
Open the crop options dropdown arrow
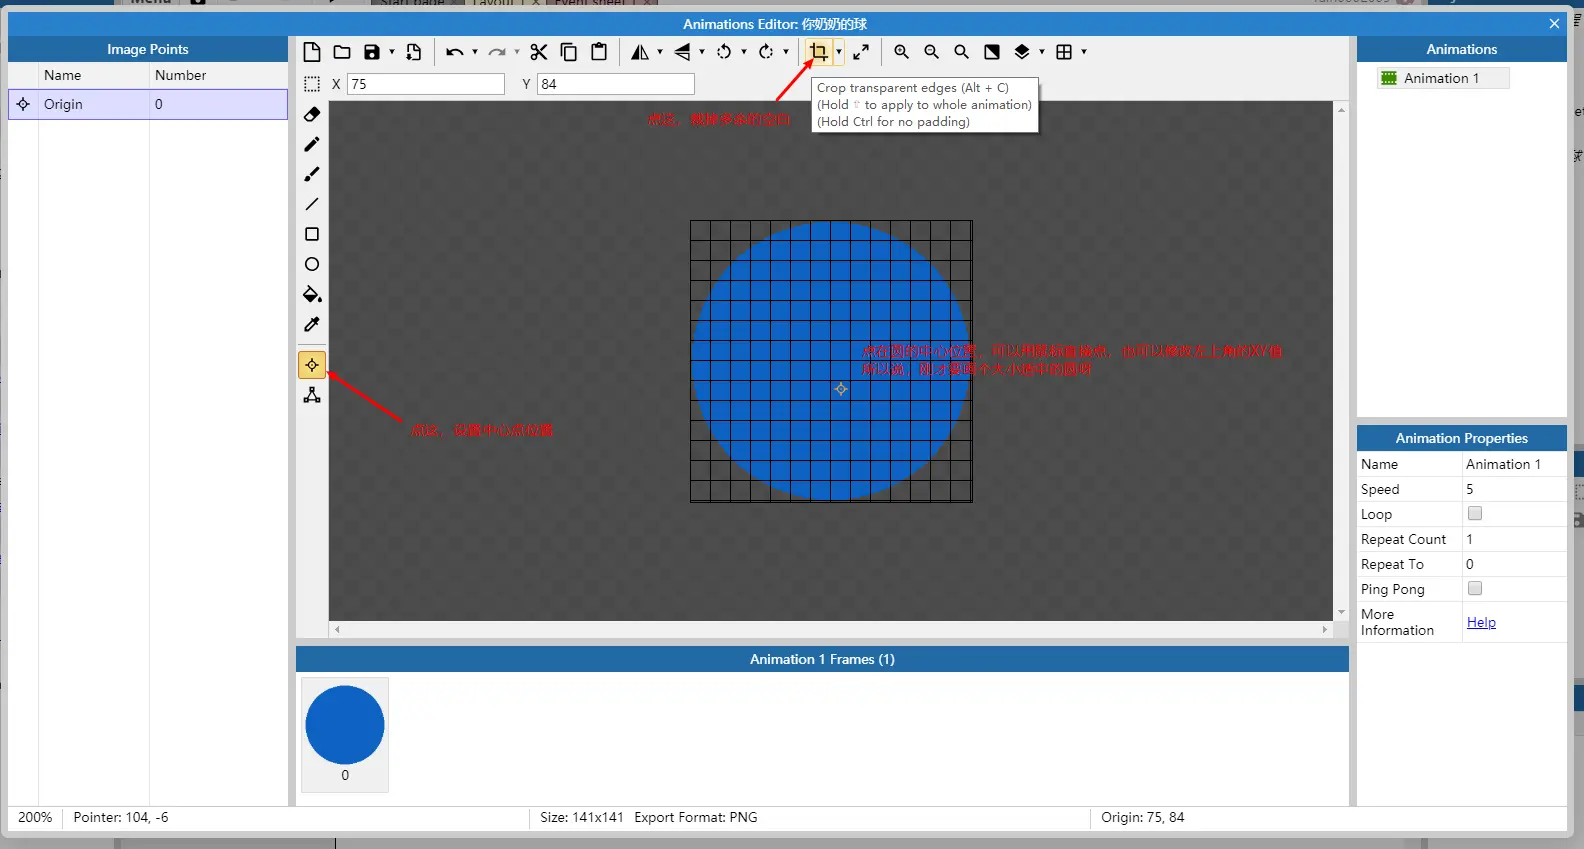pyautogui.click(x=839, y=52)
